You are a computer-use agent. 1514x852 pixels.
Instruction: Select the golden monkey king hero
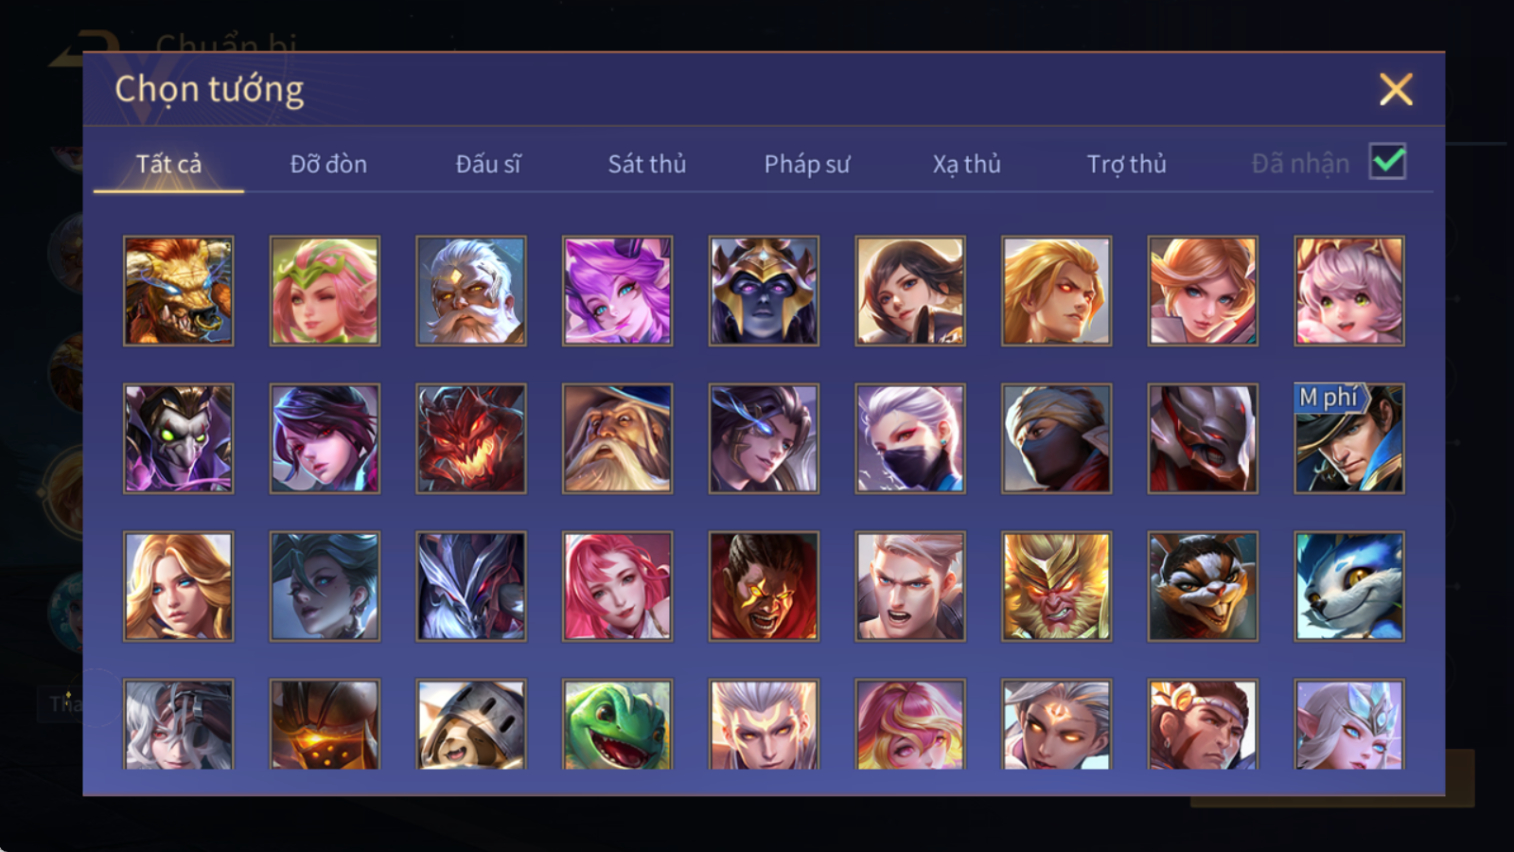click(1056, 586)
